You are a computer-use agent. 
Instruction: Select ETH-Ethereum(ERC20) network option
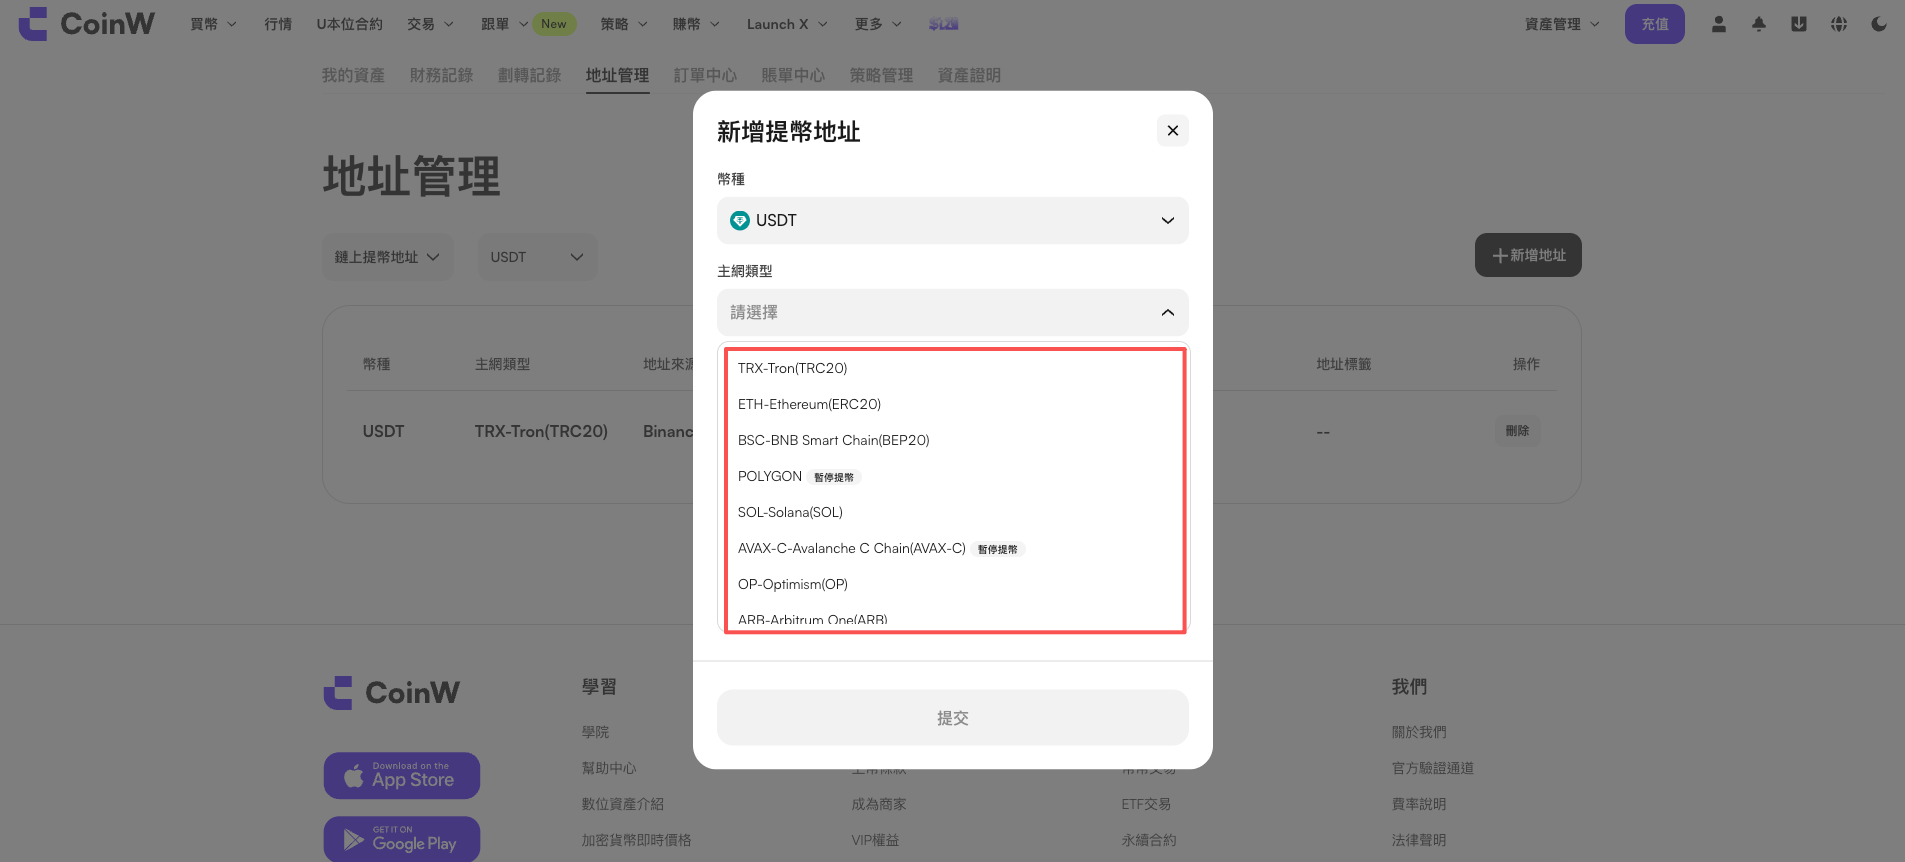click(x=953, y=404)
